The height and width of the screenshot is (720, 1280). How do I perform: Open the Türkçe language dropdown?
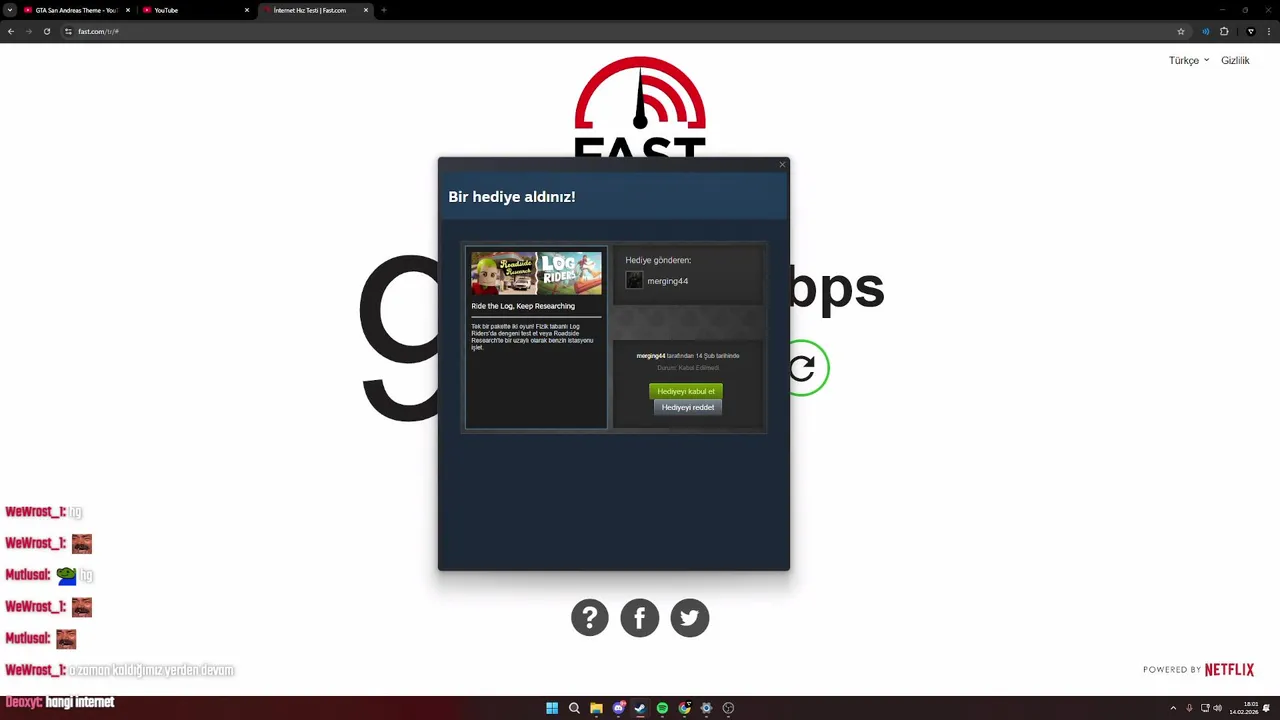point(1189,61)
